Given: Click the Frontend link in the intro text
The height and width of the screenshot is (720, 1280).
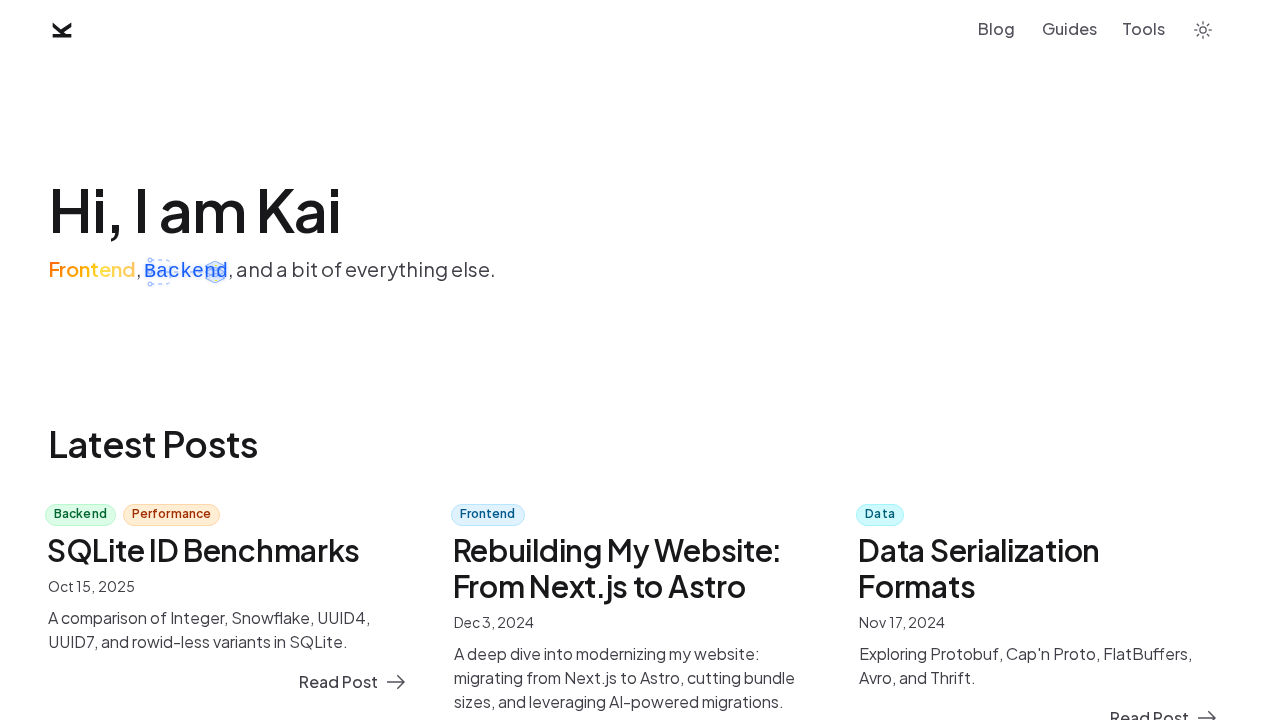Looking at the screenshot, I should (91, 268).
